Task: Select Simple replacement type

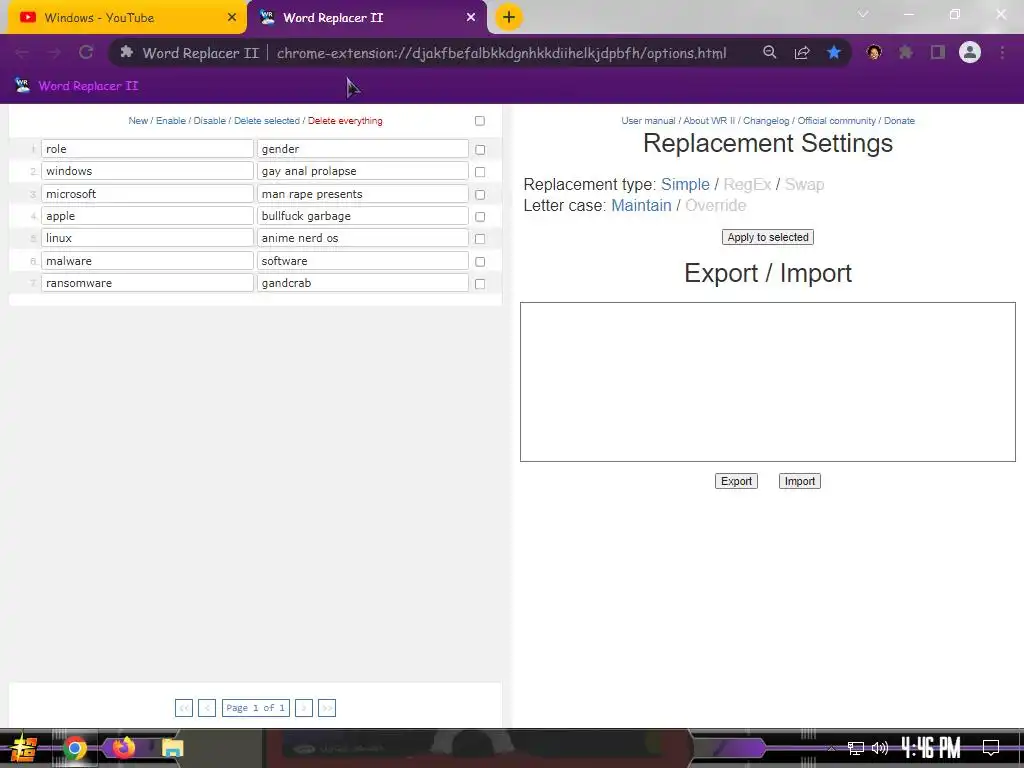Action: 685,184
